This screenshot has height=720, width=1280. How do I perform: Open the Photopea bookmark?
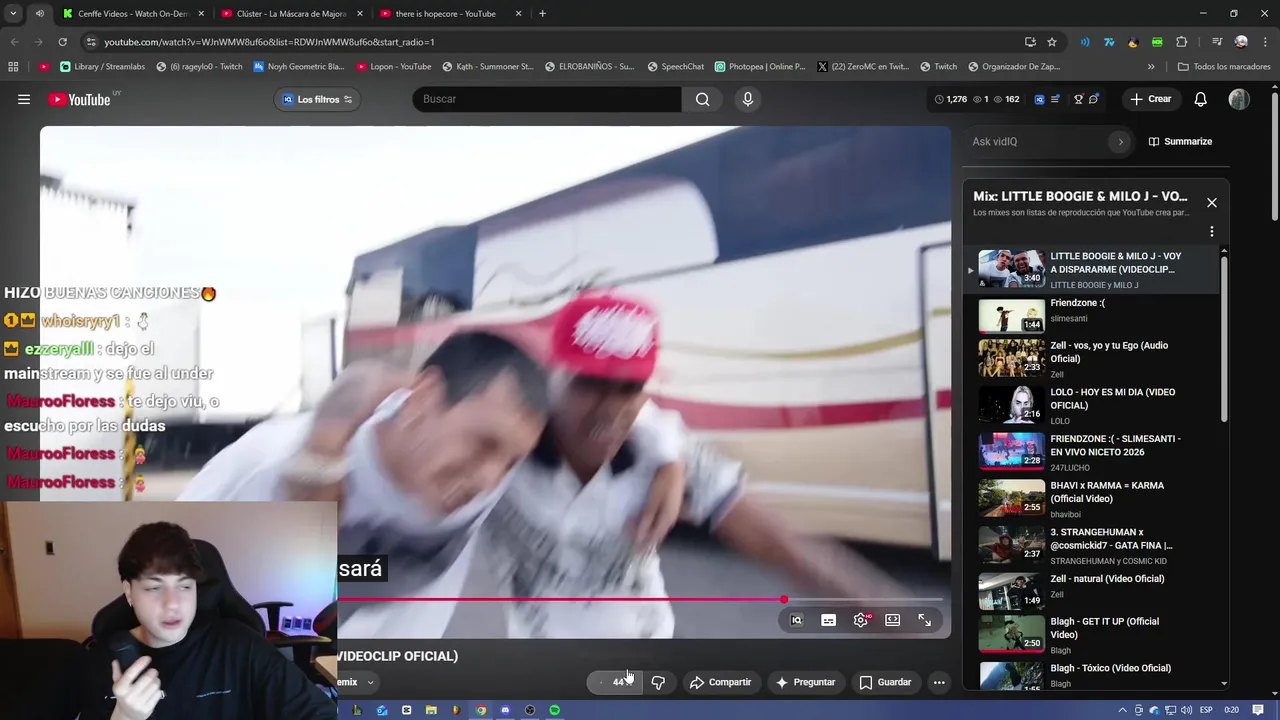point(760,67)
